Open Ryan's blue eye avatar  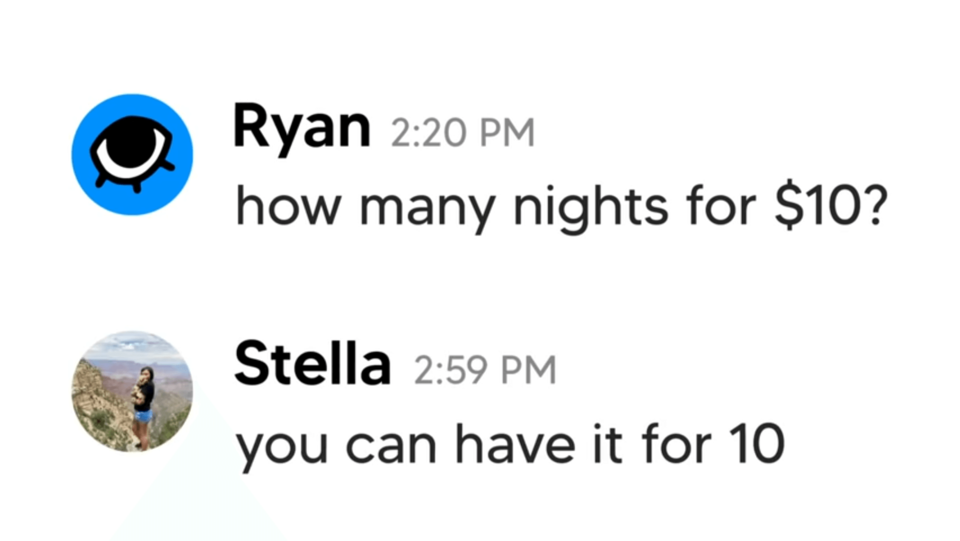coord(132,154)
